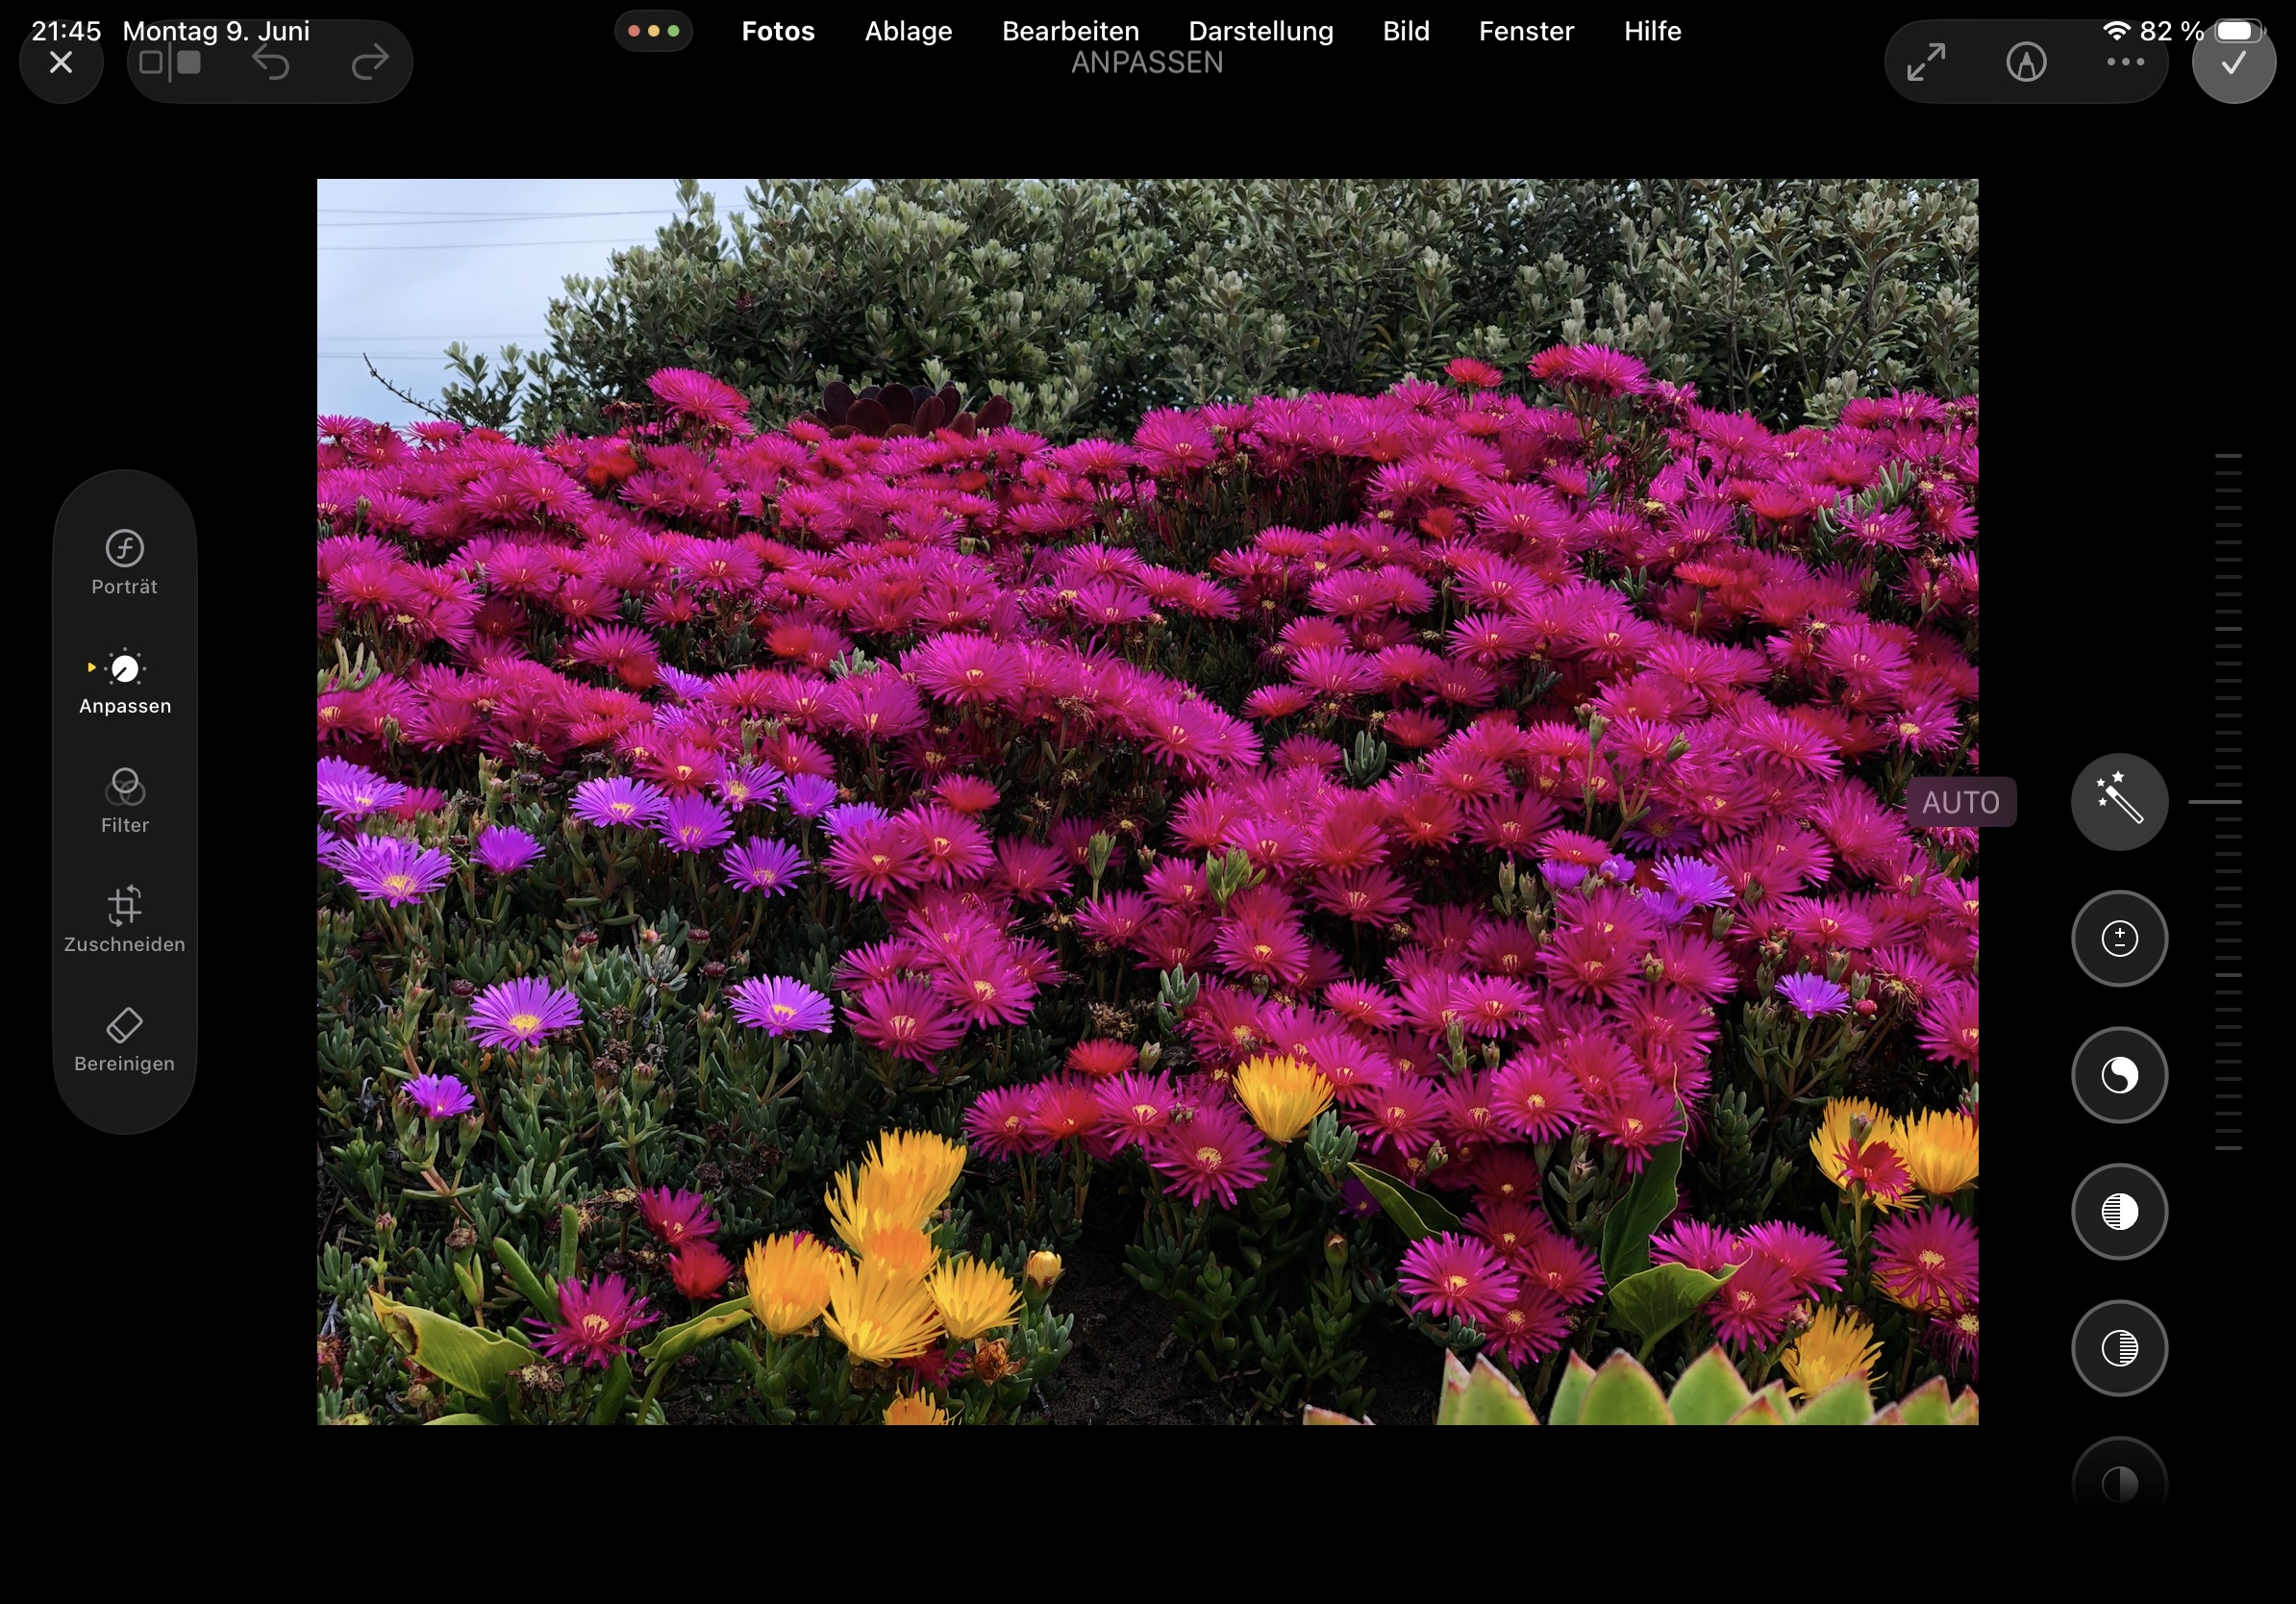This screenshot has width=2296, height=1604.
Task: Select the Zuschneiden crop tool
Action: (x=125, y=920)
